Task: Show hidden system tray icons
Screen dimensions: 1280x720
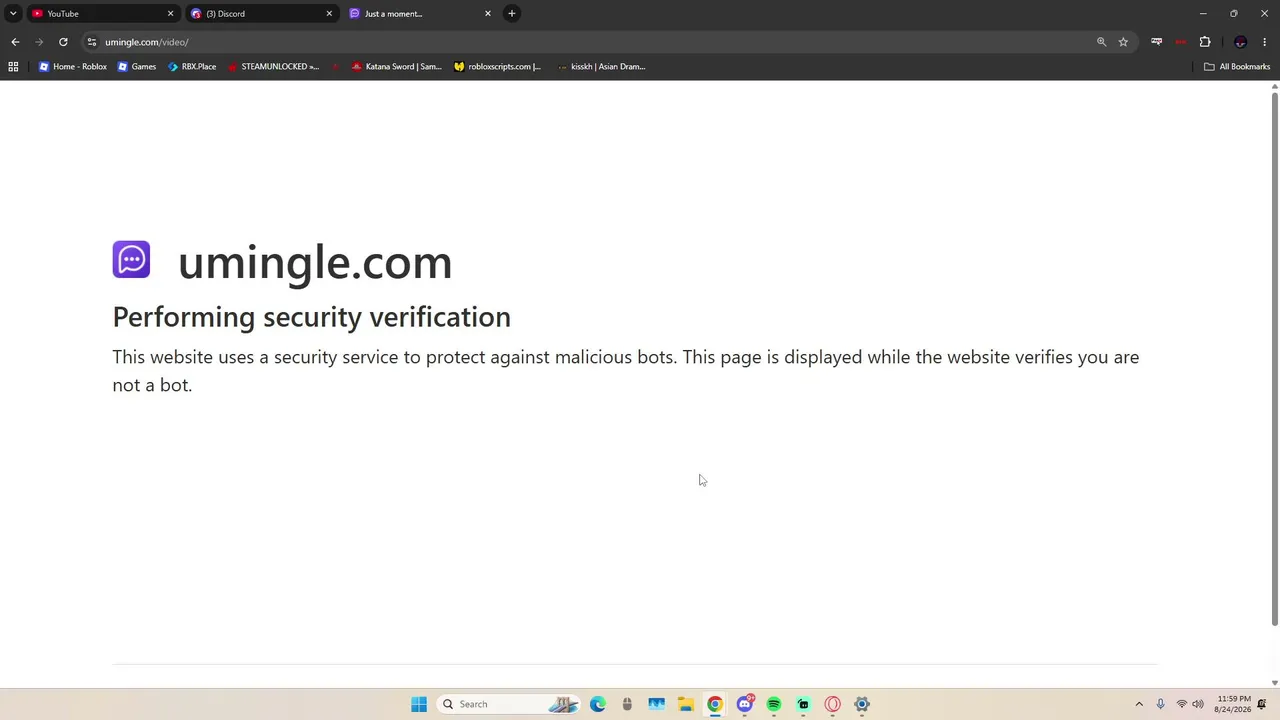Action: pyautogui.click(x=1138, y=704)
